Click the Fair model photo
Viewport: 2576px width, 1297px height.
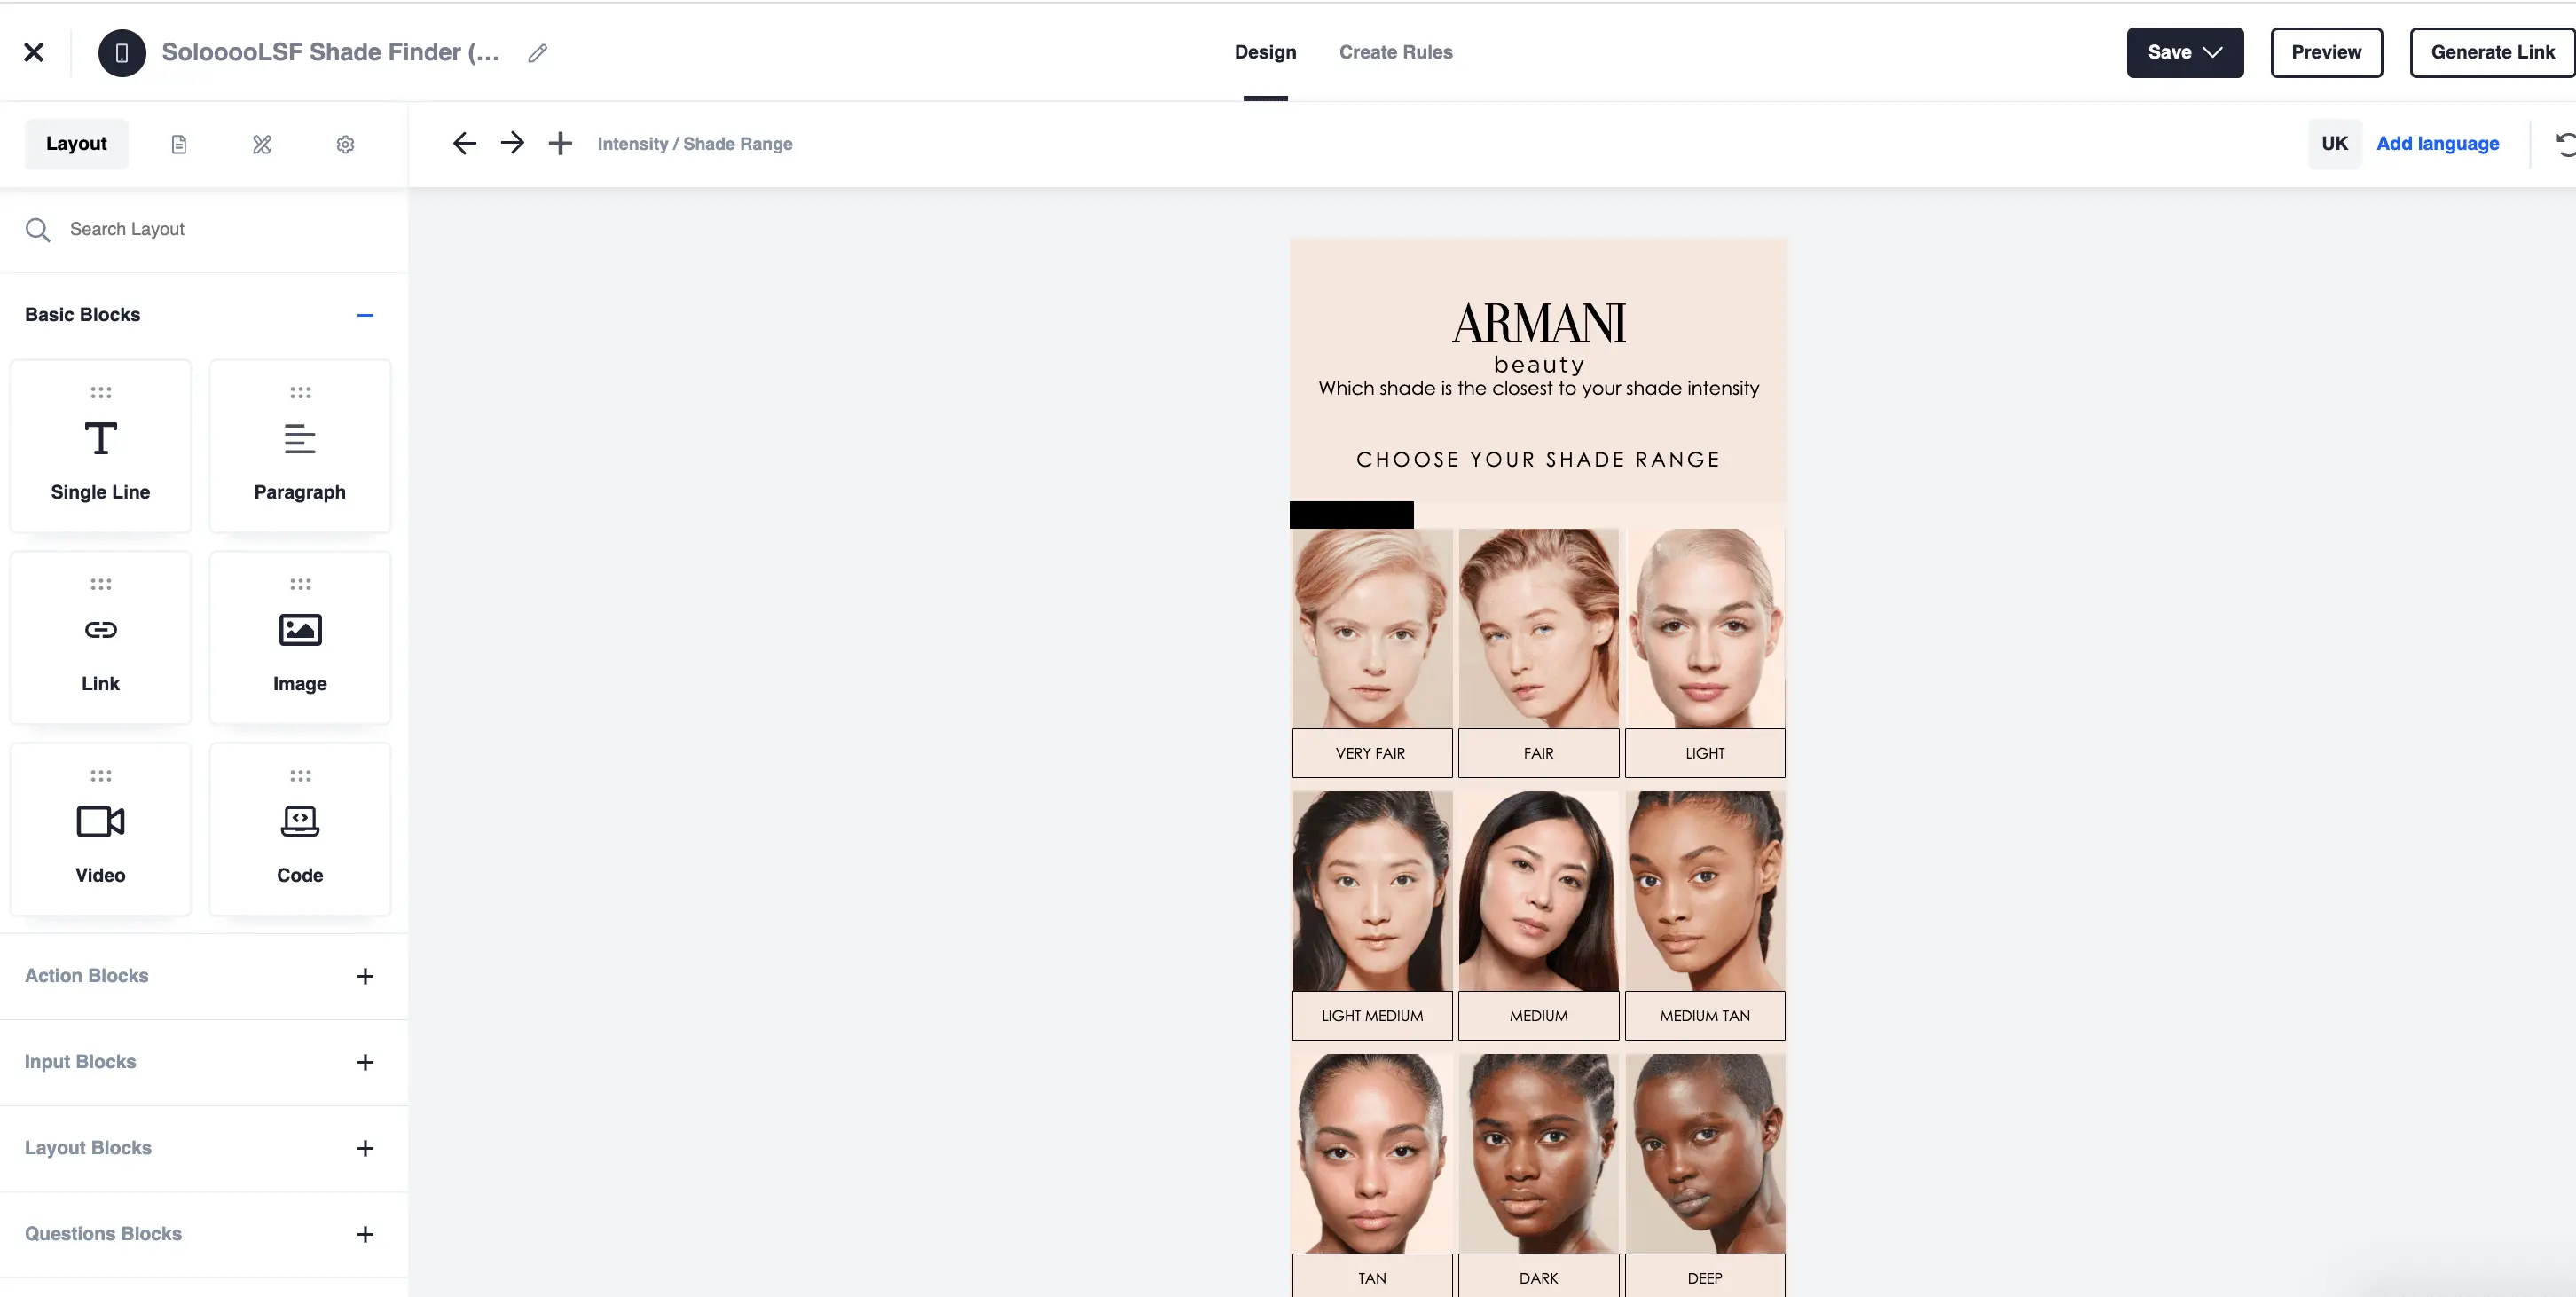[1538, 628]
